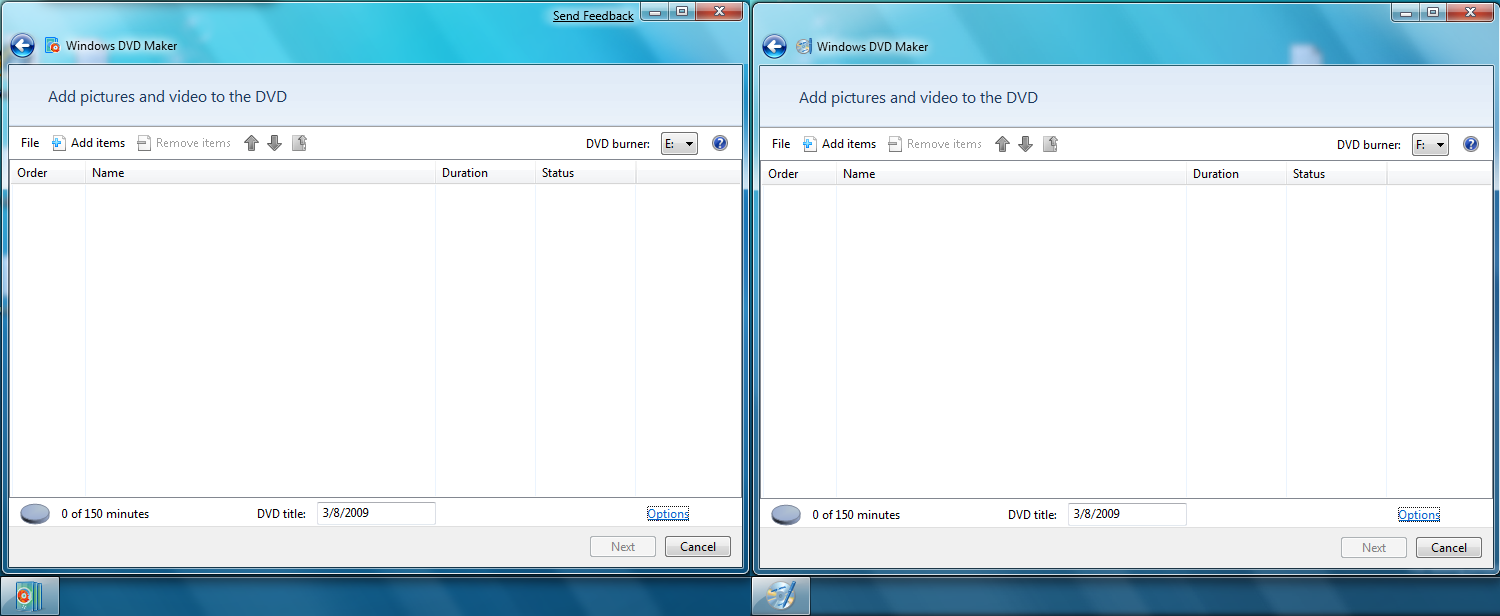Screen dimensions: 1500x616
Task: Open Options link in right window
Action: (x=1419, y=515)
